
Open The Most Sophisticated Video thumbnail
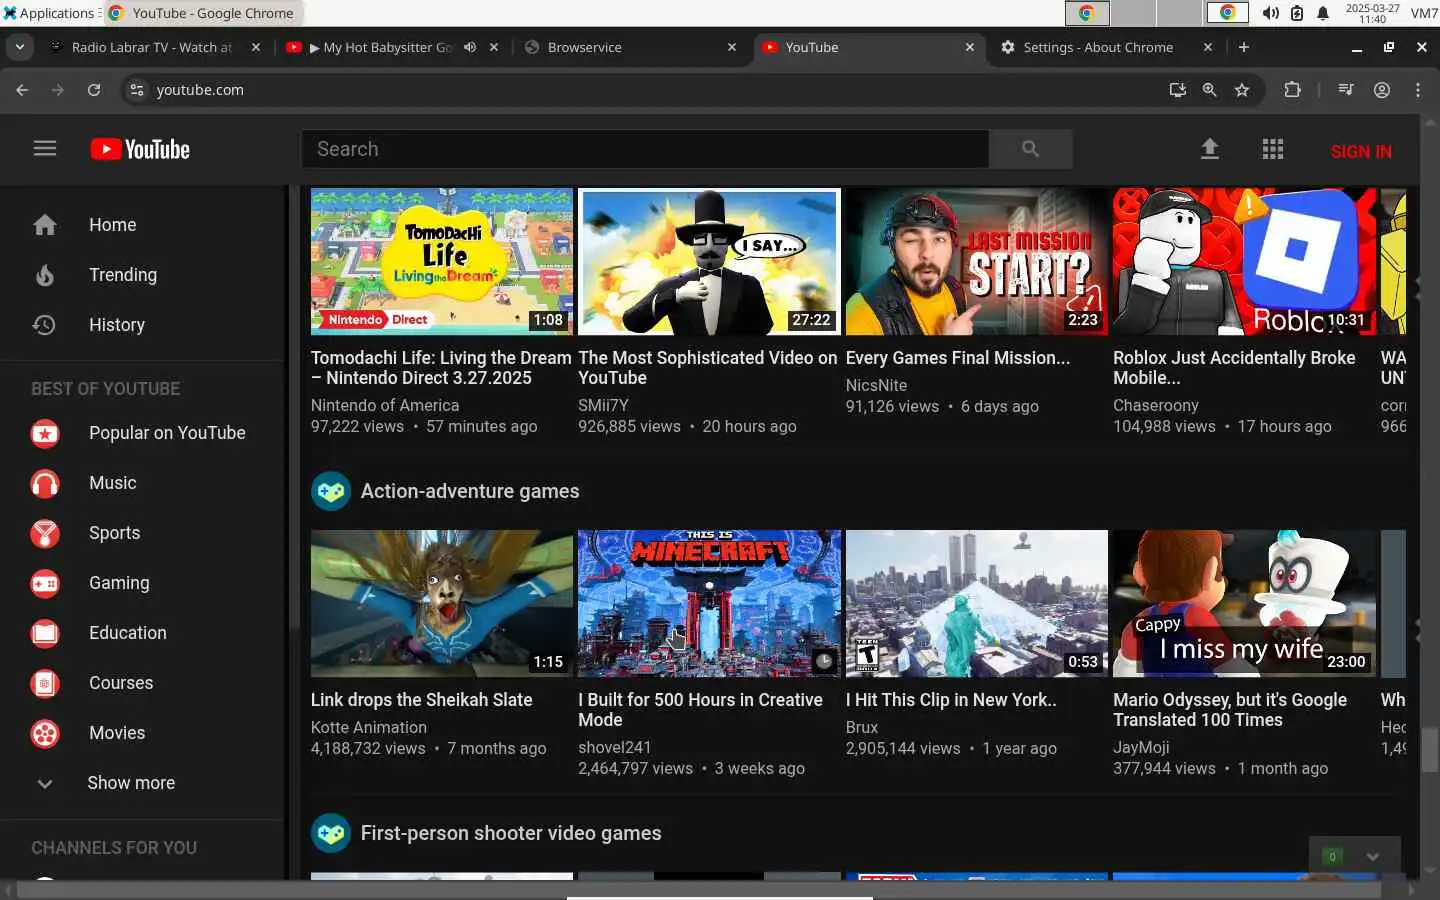(709, 261)
